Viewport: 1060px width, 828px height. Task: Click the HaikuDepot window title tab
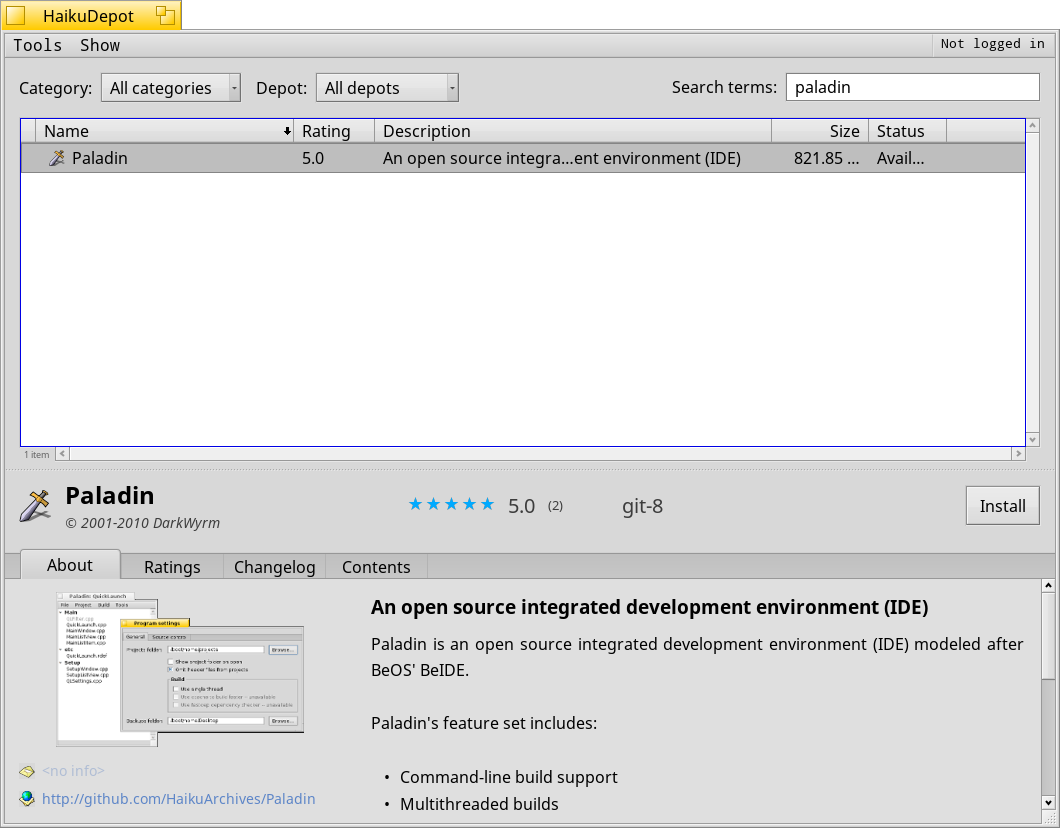91,16
